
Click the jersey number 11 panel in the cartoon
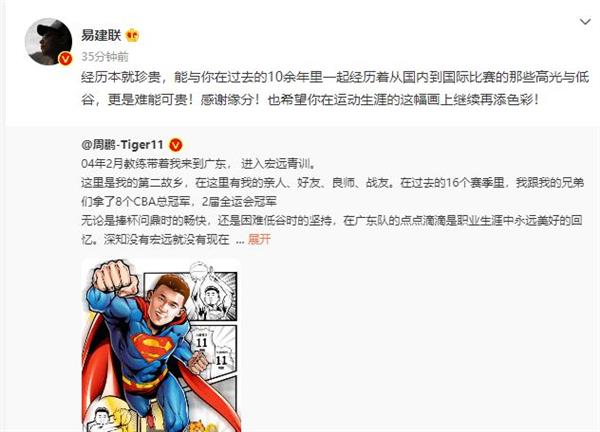pyautogui.click(x=212, y=350)
